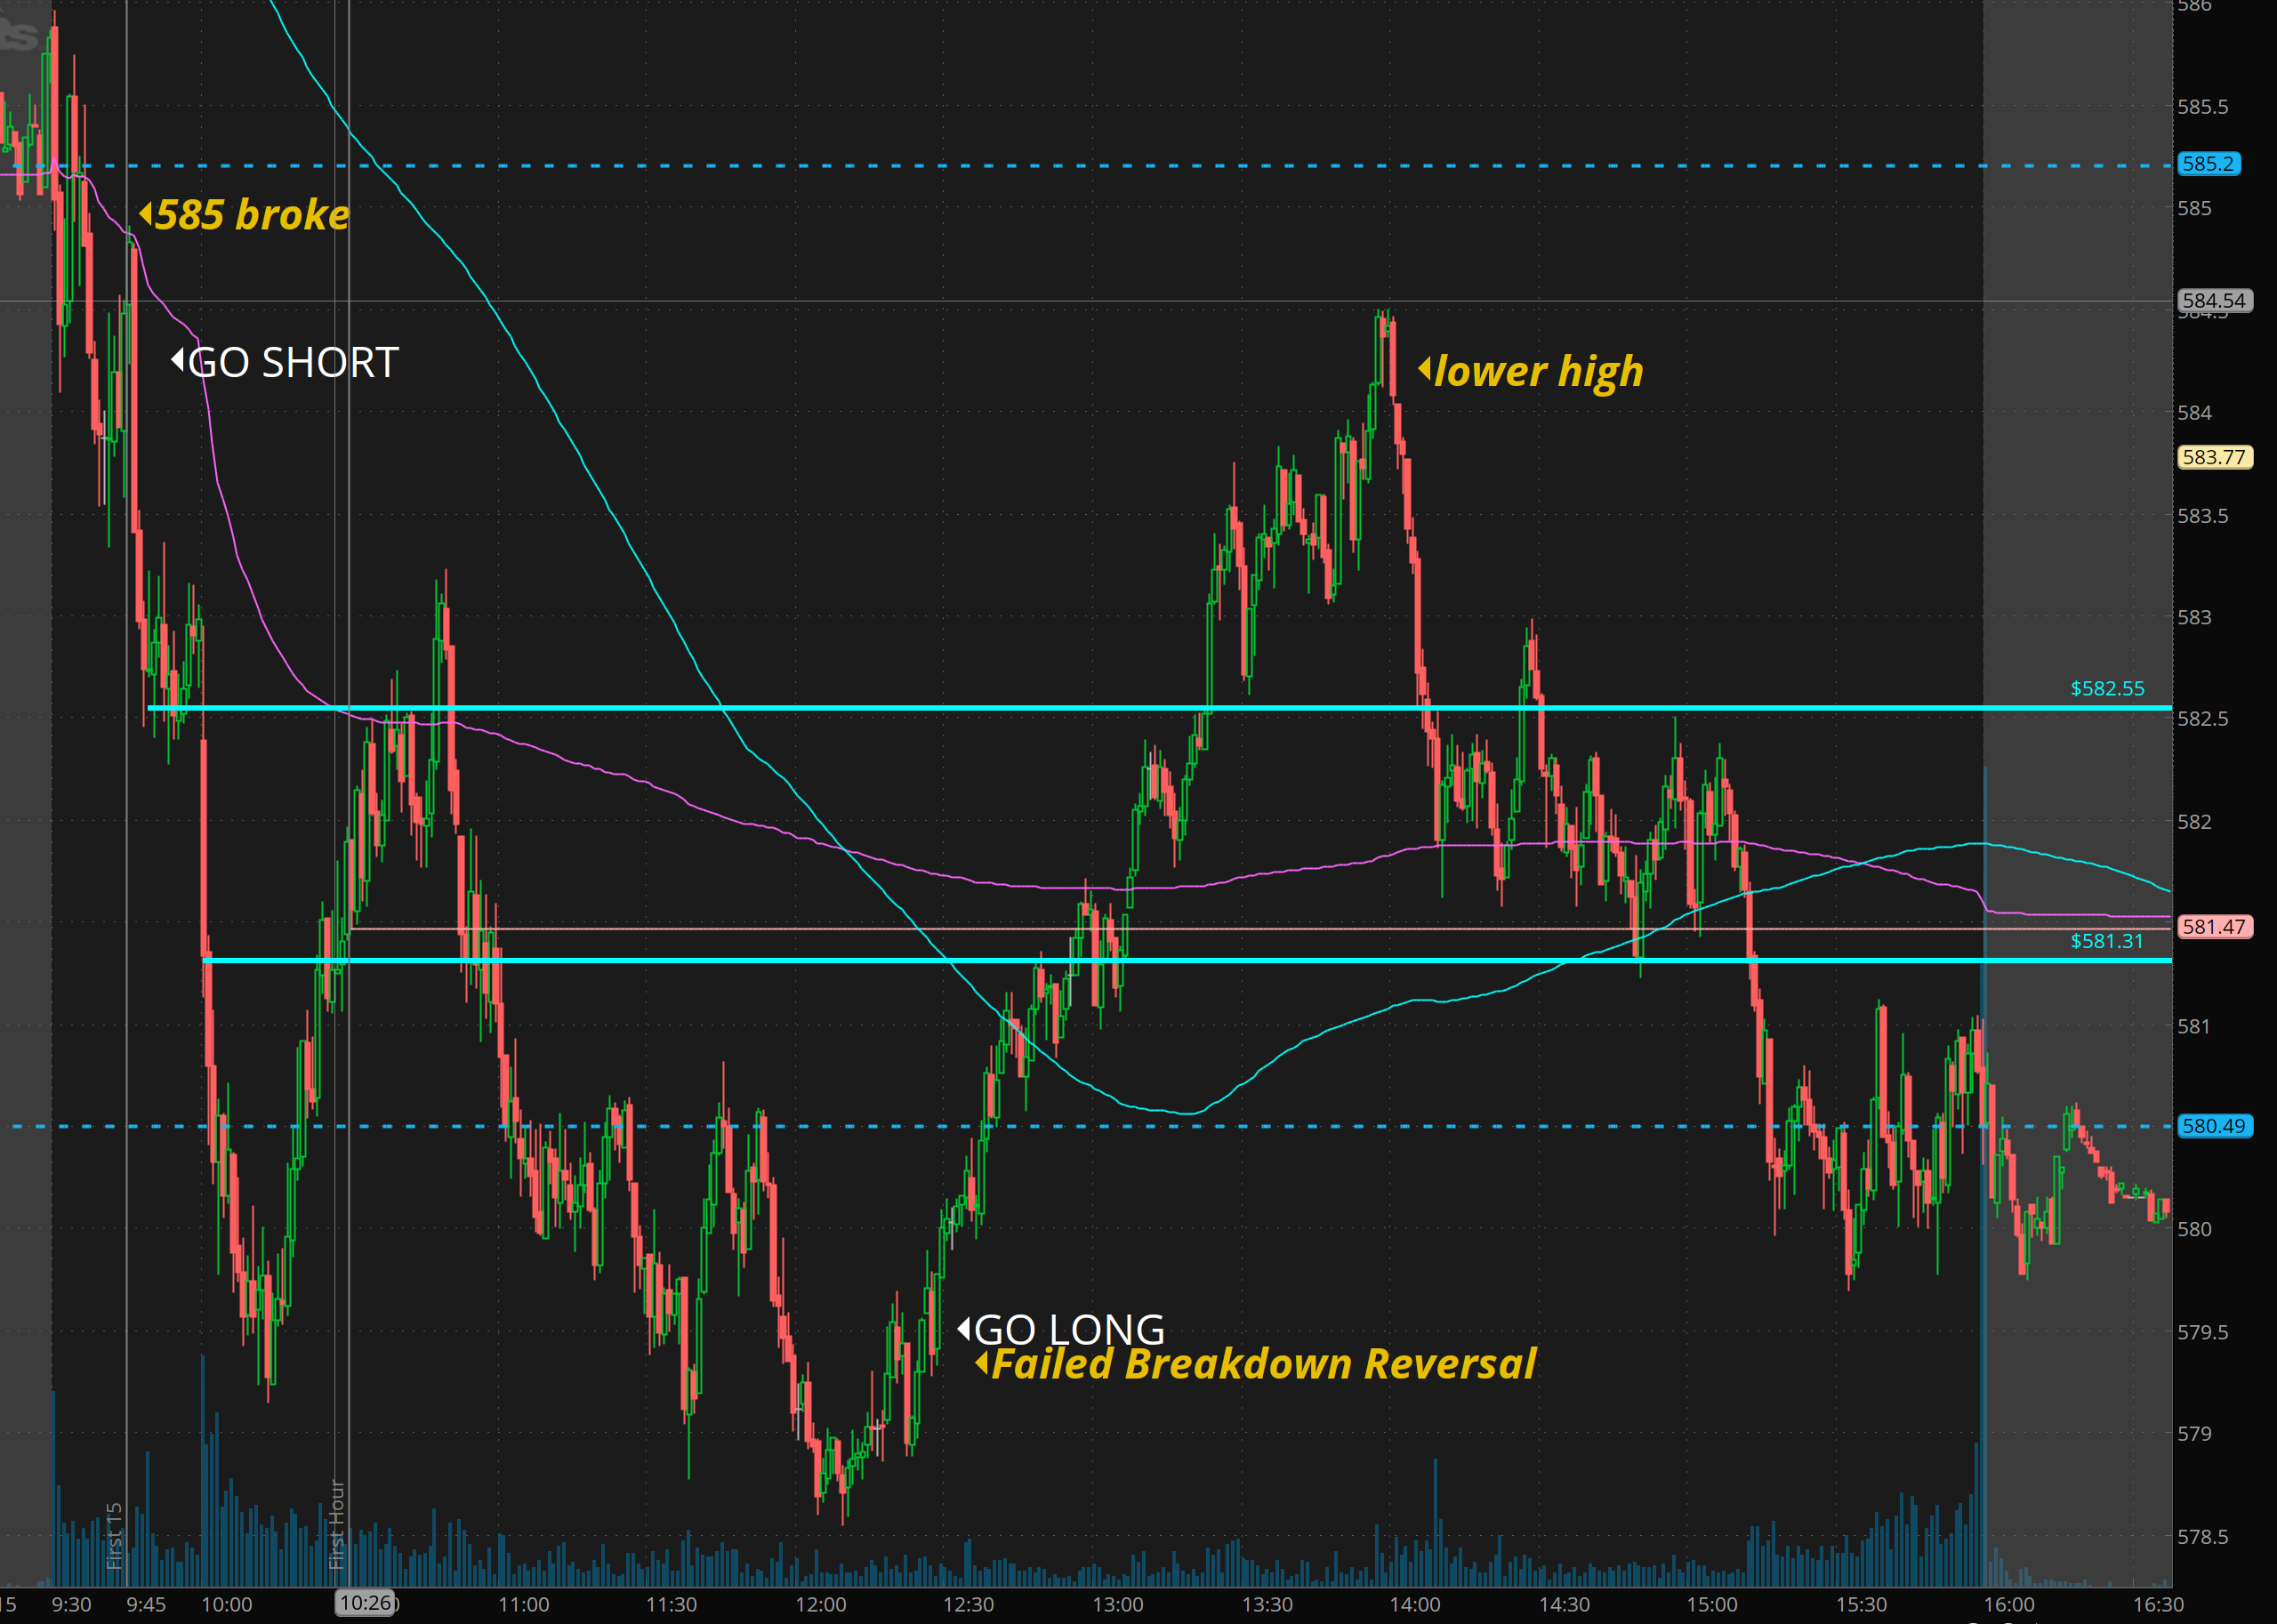
Task: Click the pink 581.47 price tag
Action: point(2213,927)
